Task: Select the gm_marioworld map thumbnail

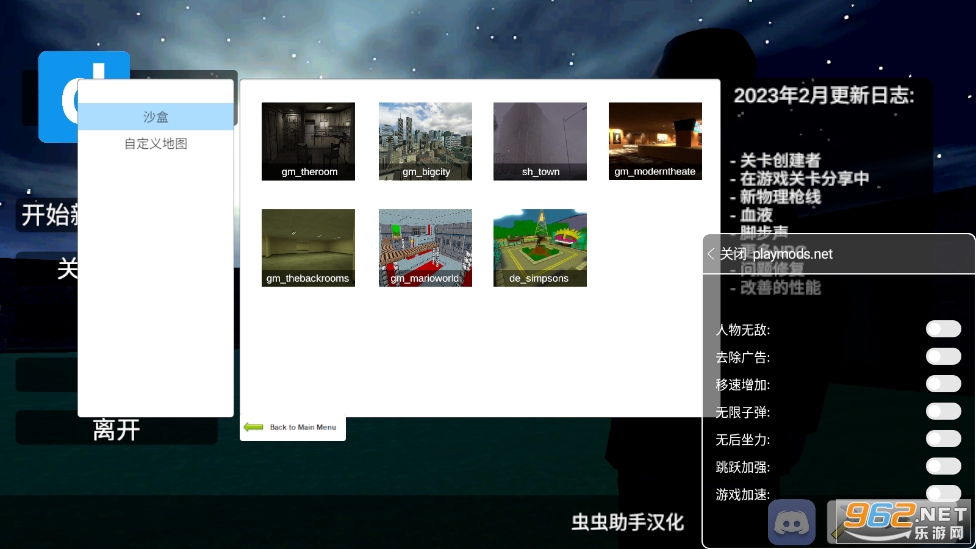Action: click(425, 248)
